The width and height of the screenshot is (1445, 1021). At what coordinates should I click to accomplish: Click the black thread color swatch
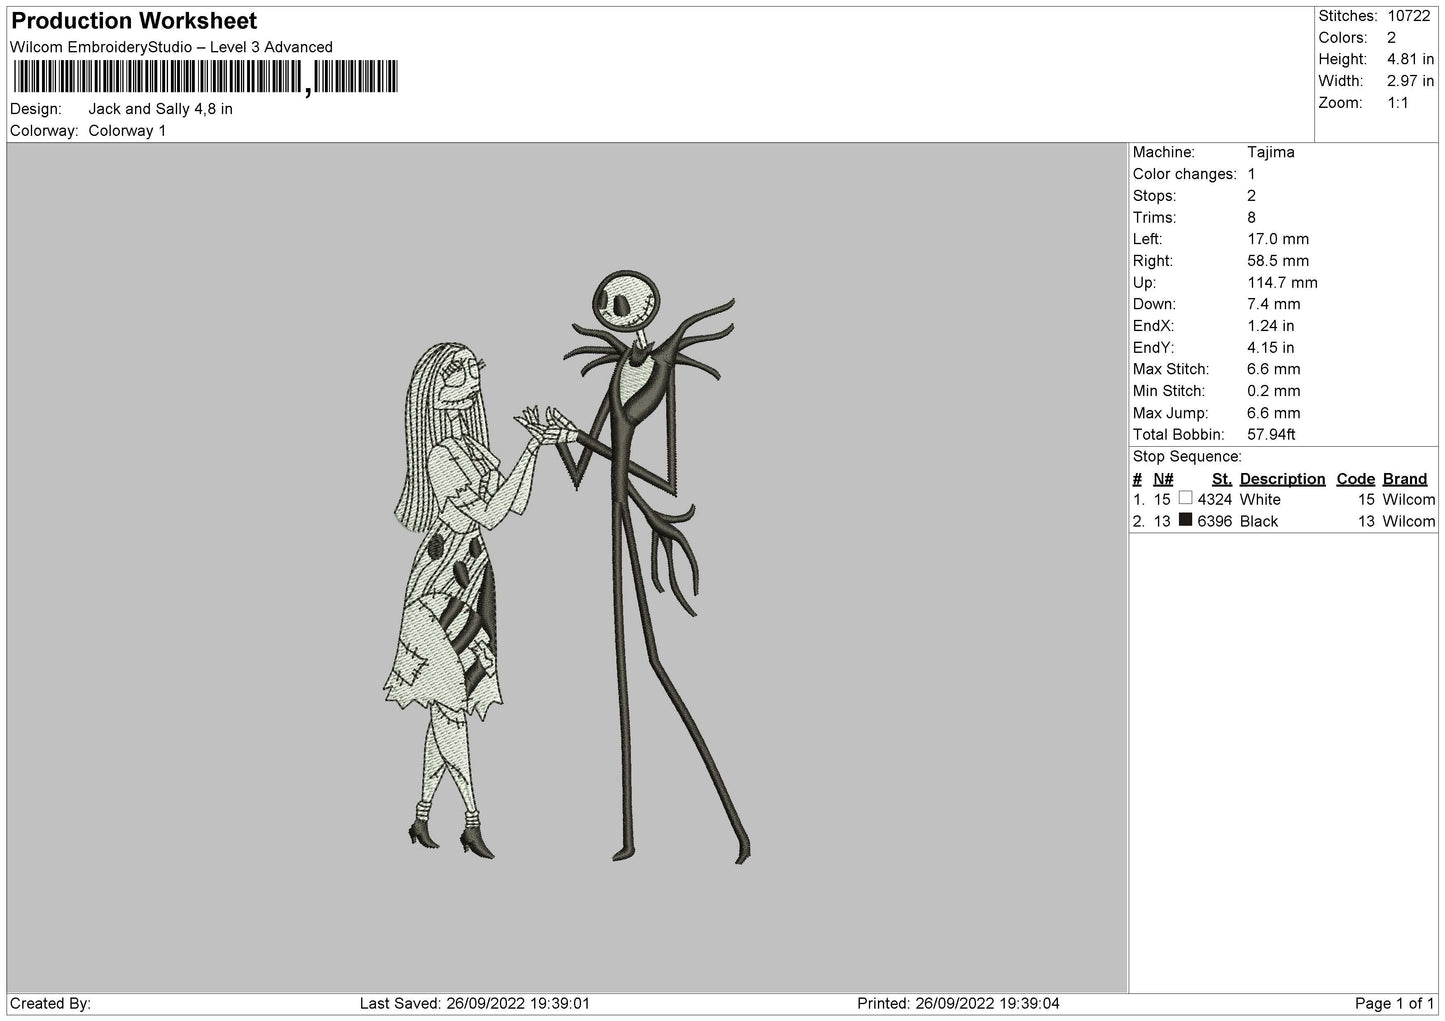(x=1185, y=520)
